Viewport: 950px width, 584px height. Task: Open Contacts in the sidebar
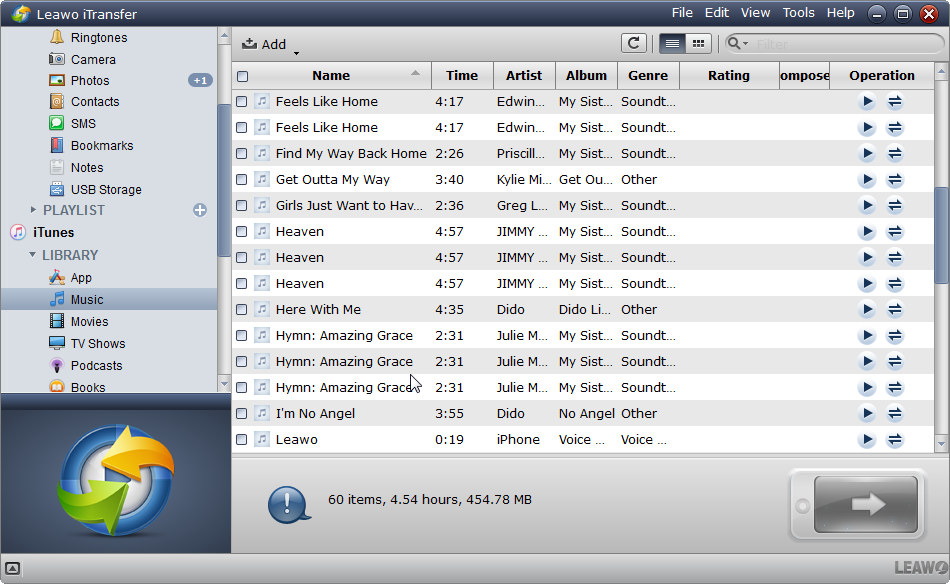(95, 102)
